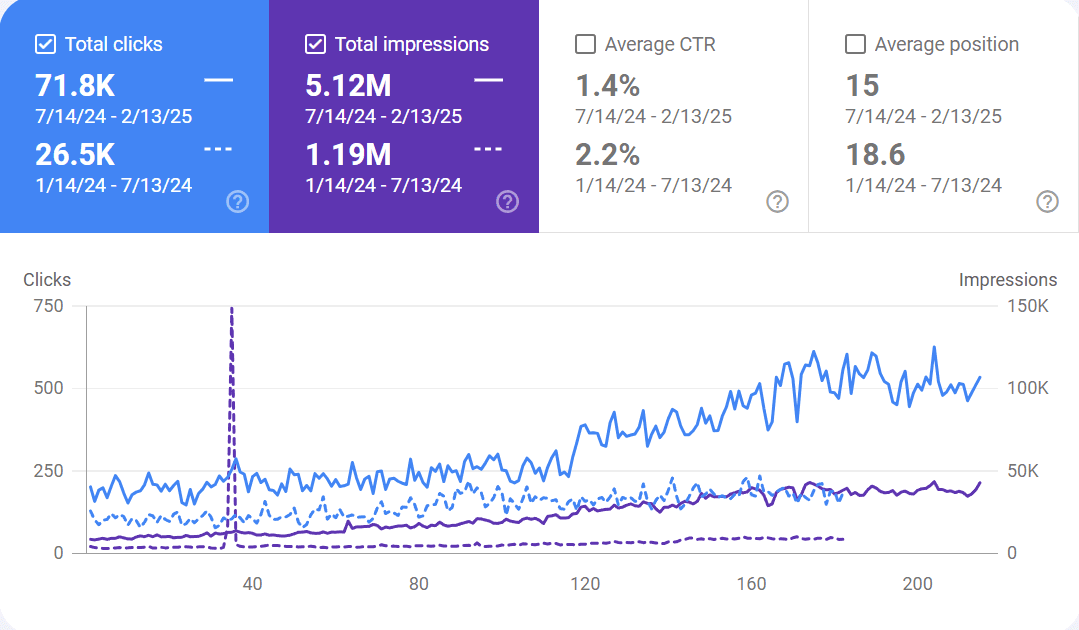Screen dimensions: 1079x630
Task: Open the Total impressions help tooltip icon
Action: [x=507, y=202]
